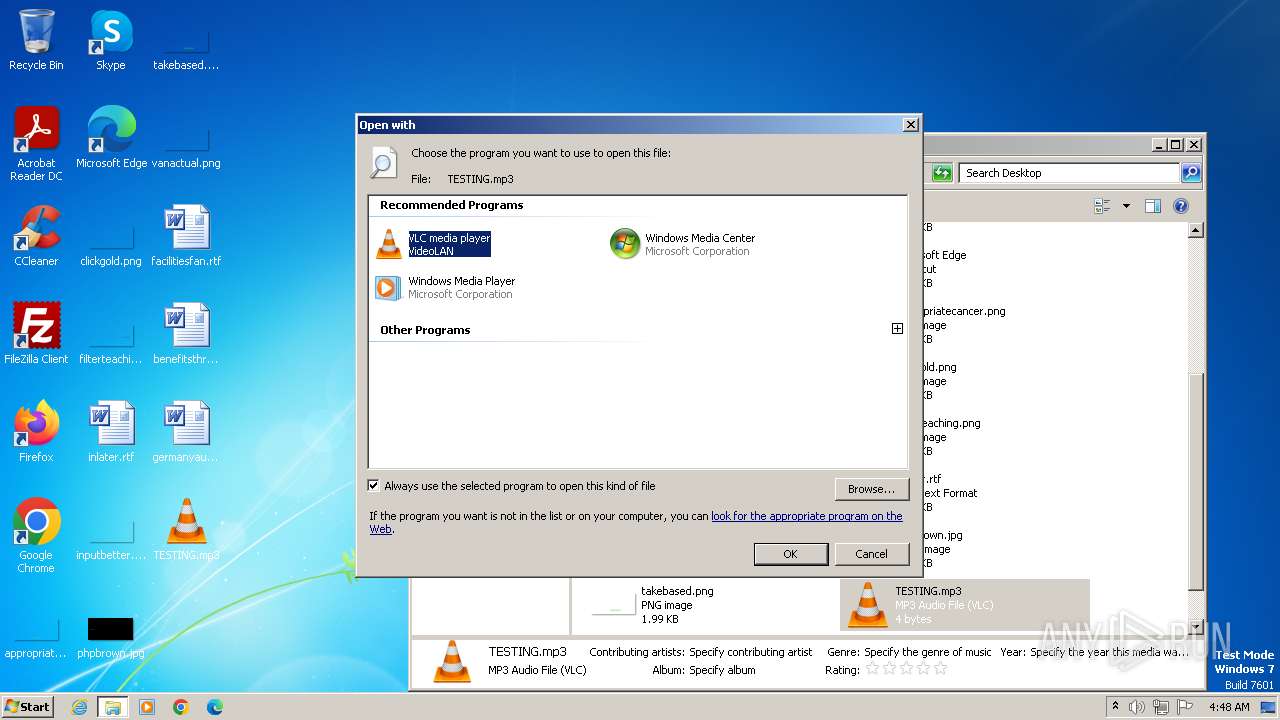Open Recycle Bin desktop icon
The height and width of the screenshot is (720, 1280).
point(36,40)
